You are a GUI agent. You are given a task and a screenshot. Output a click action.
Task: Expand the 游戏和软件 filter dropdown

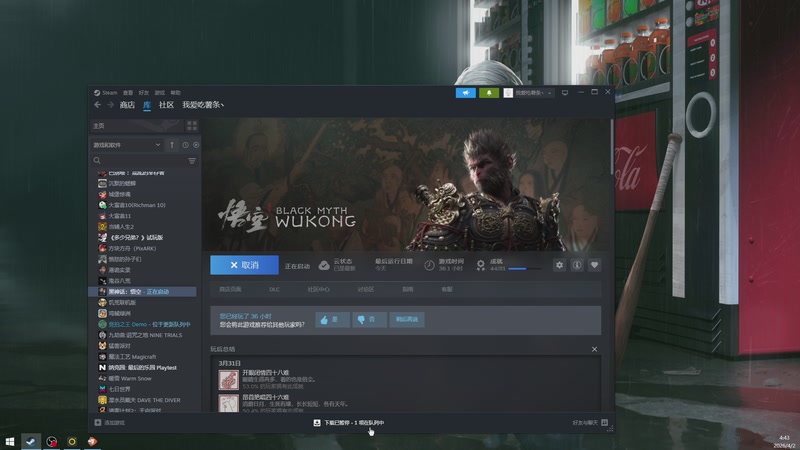point(127,145)
